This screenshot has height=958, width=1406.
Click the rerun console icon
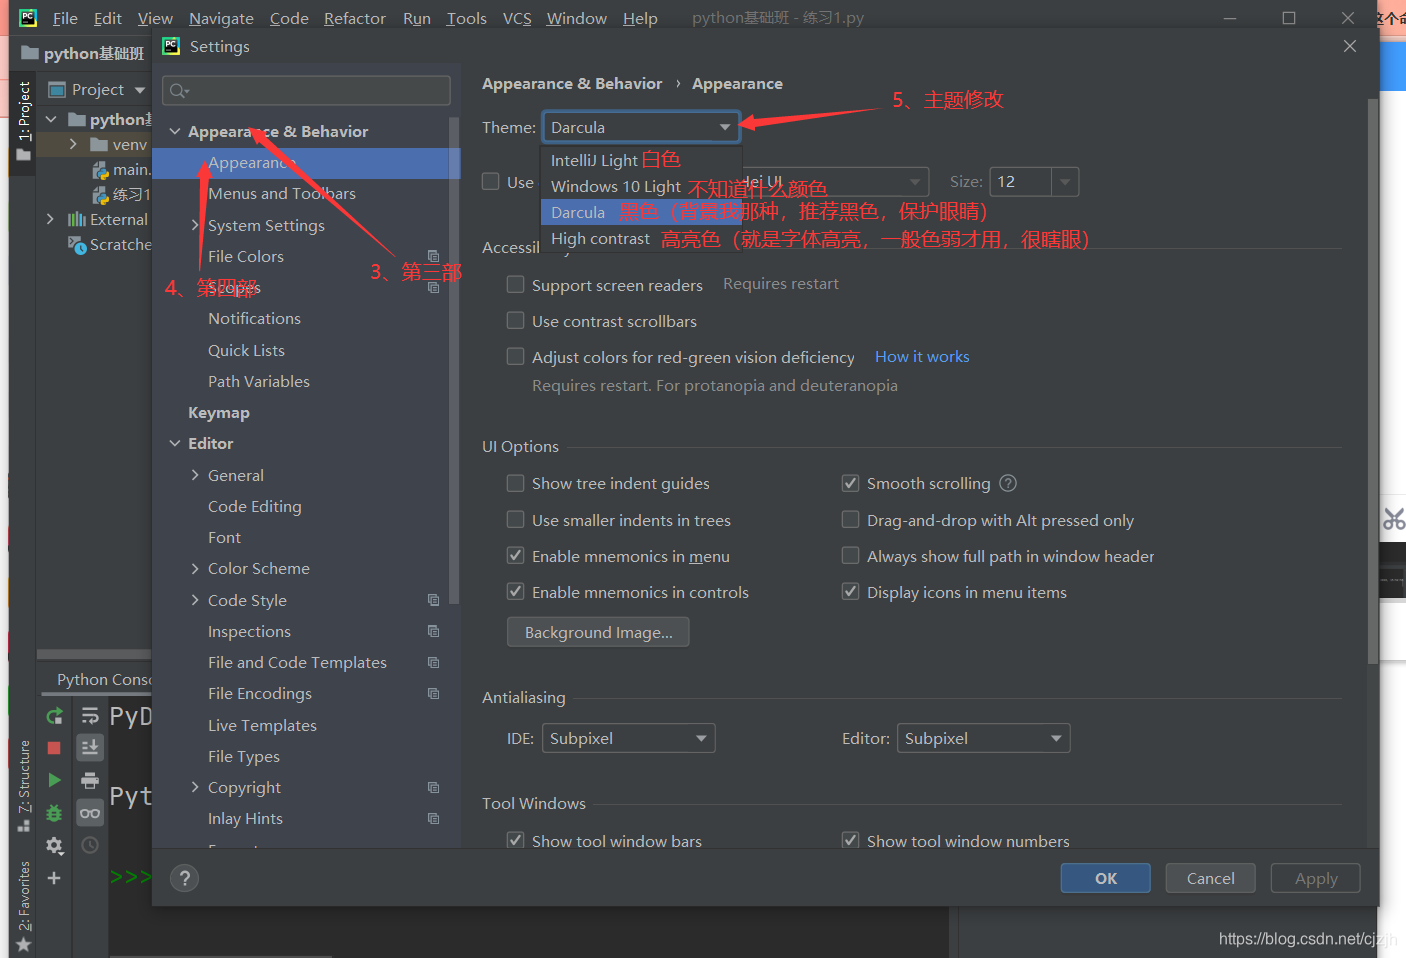tap(54, 715)
